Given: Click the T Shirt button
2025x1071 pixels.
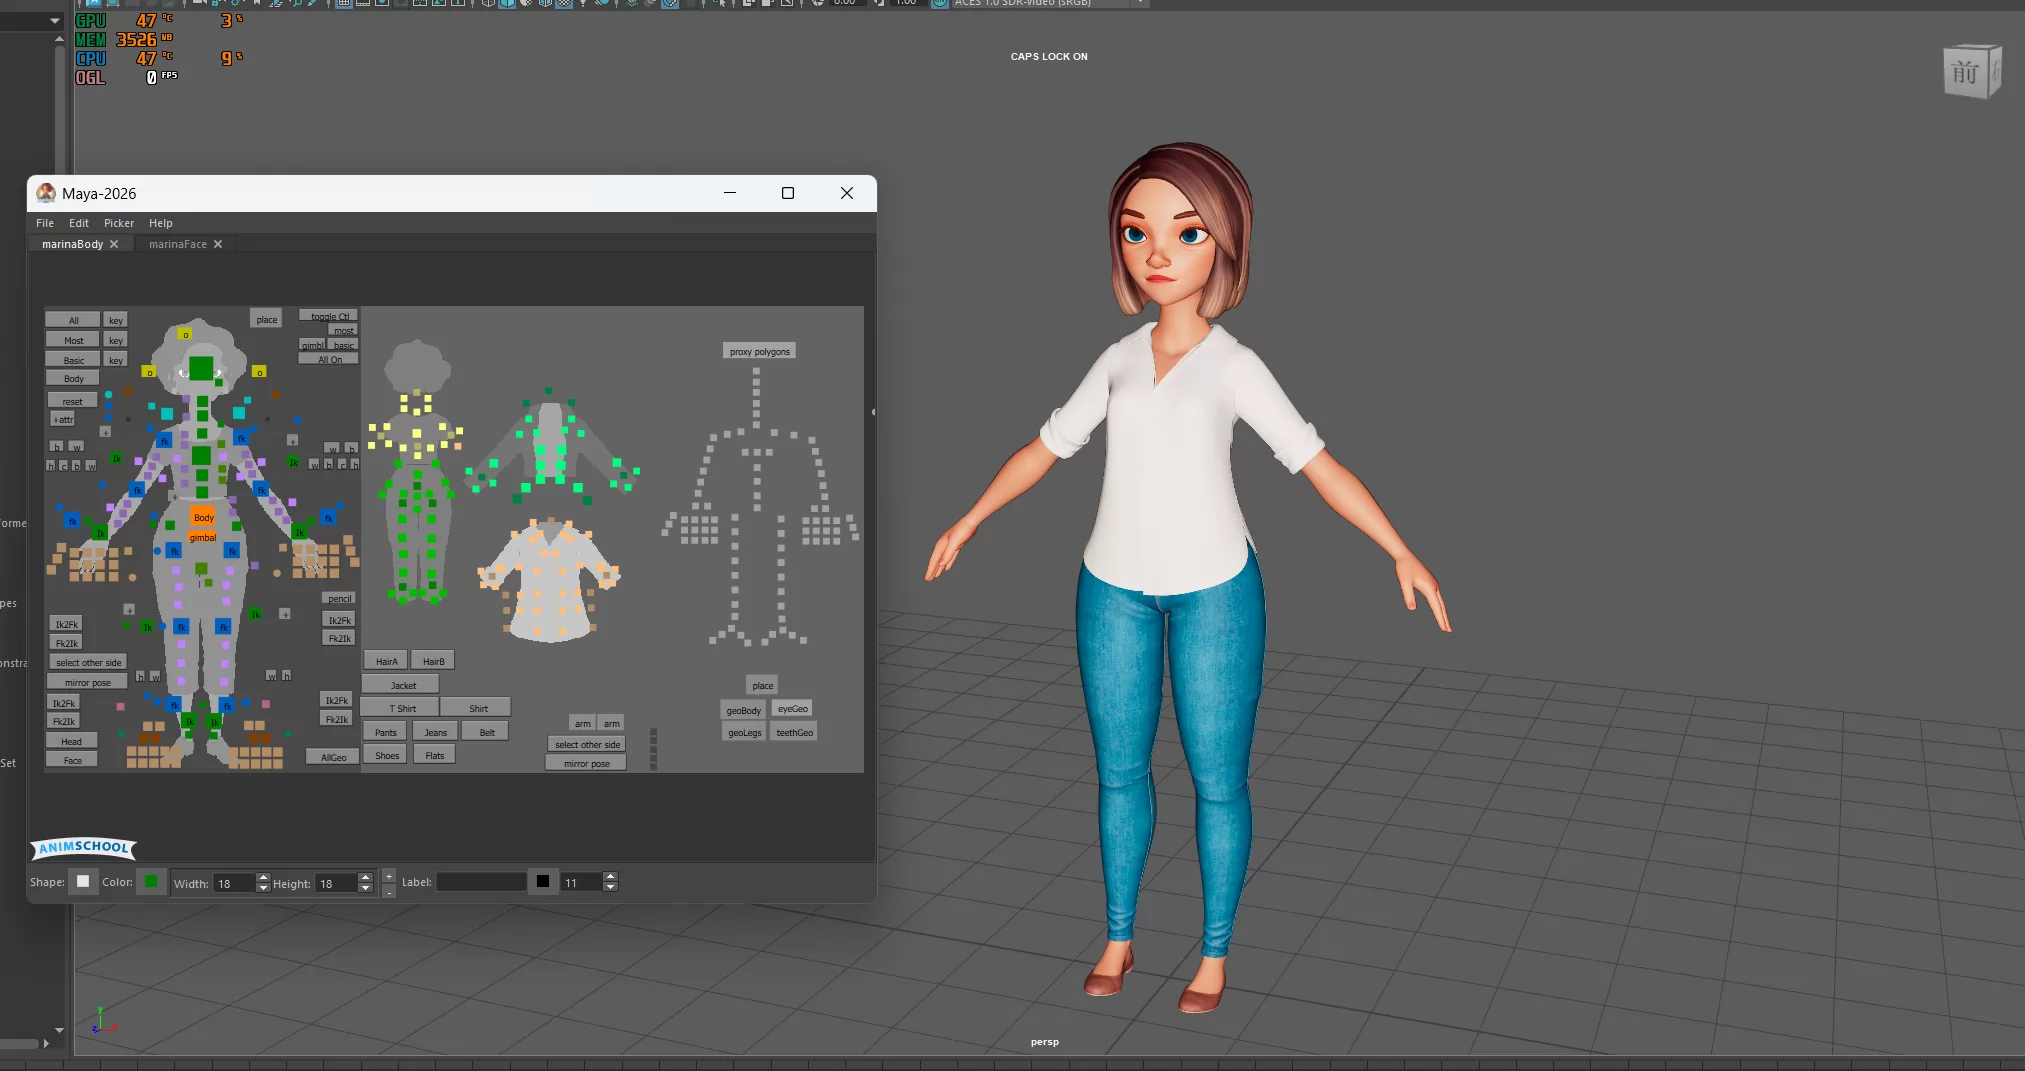Looking at the screenshot, I should (x=402, y=708).
